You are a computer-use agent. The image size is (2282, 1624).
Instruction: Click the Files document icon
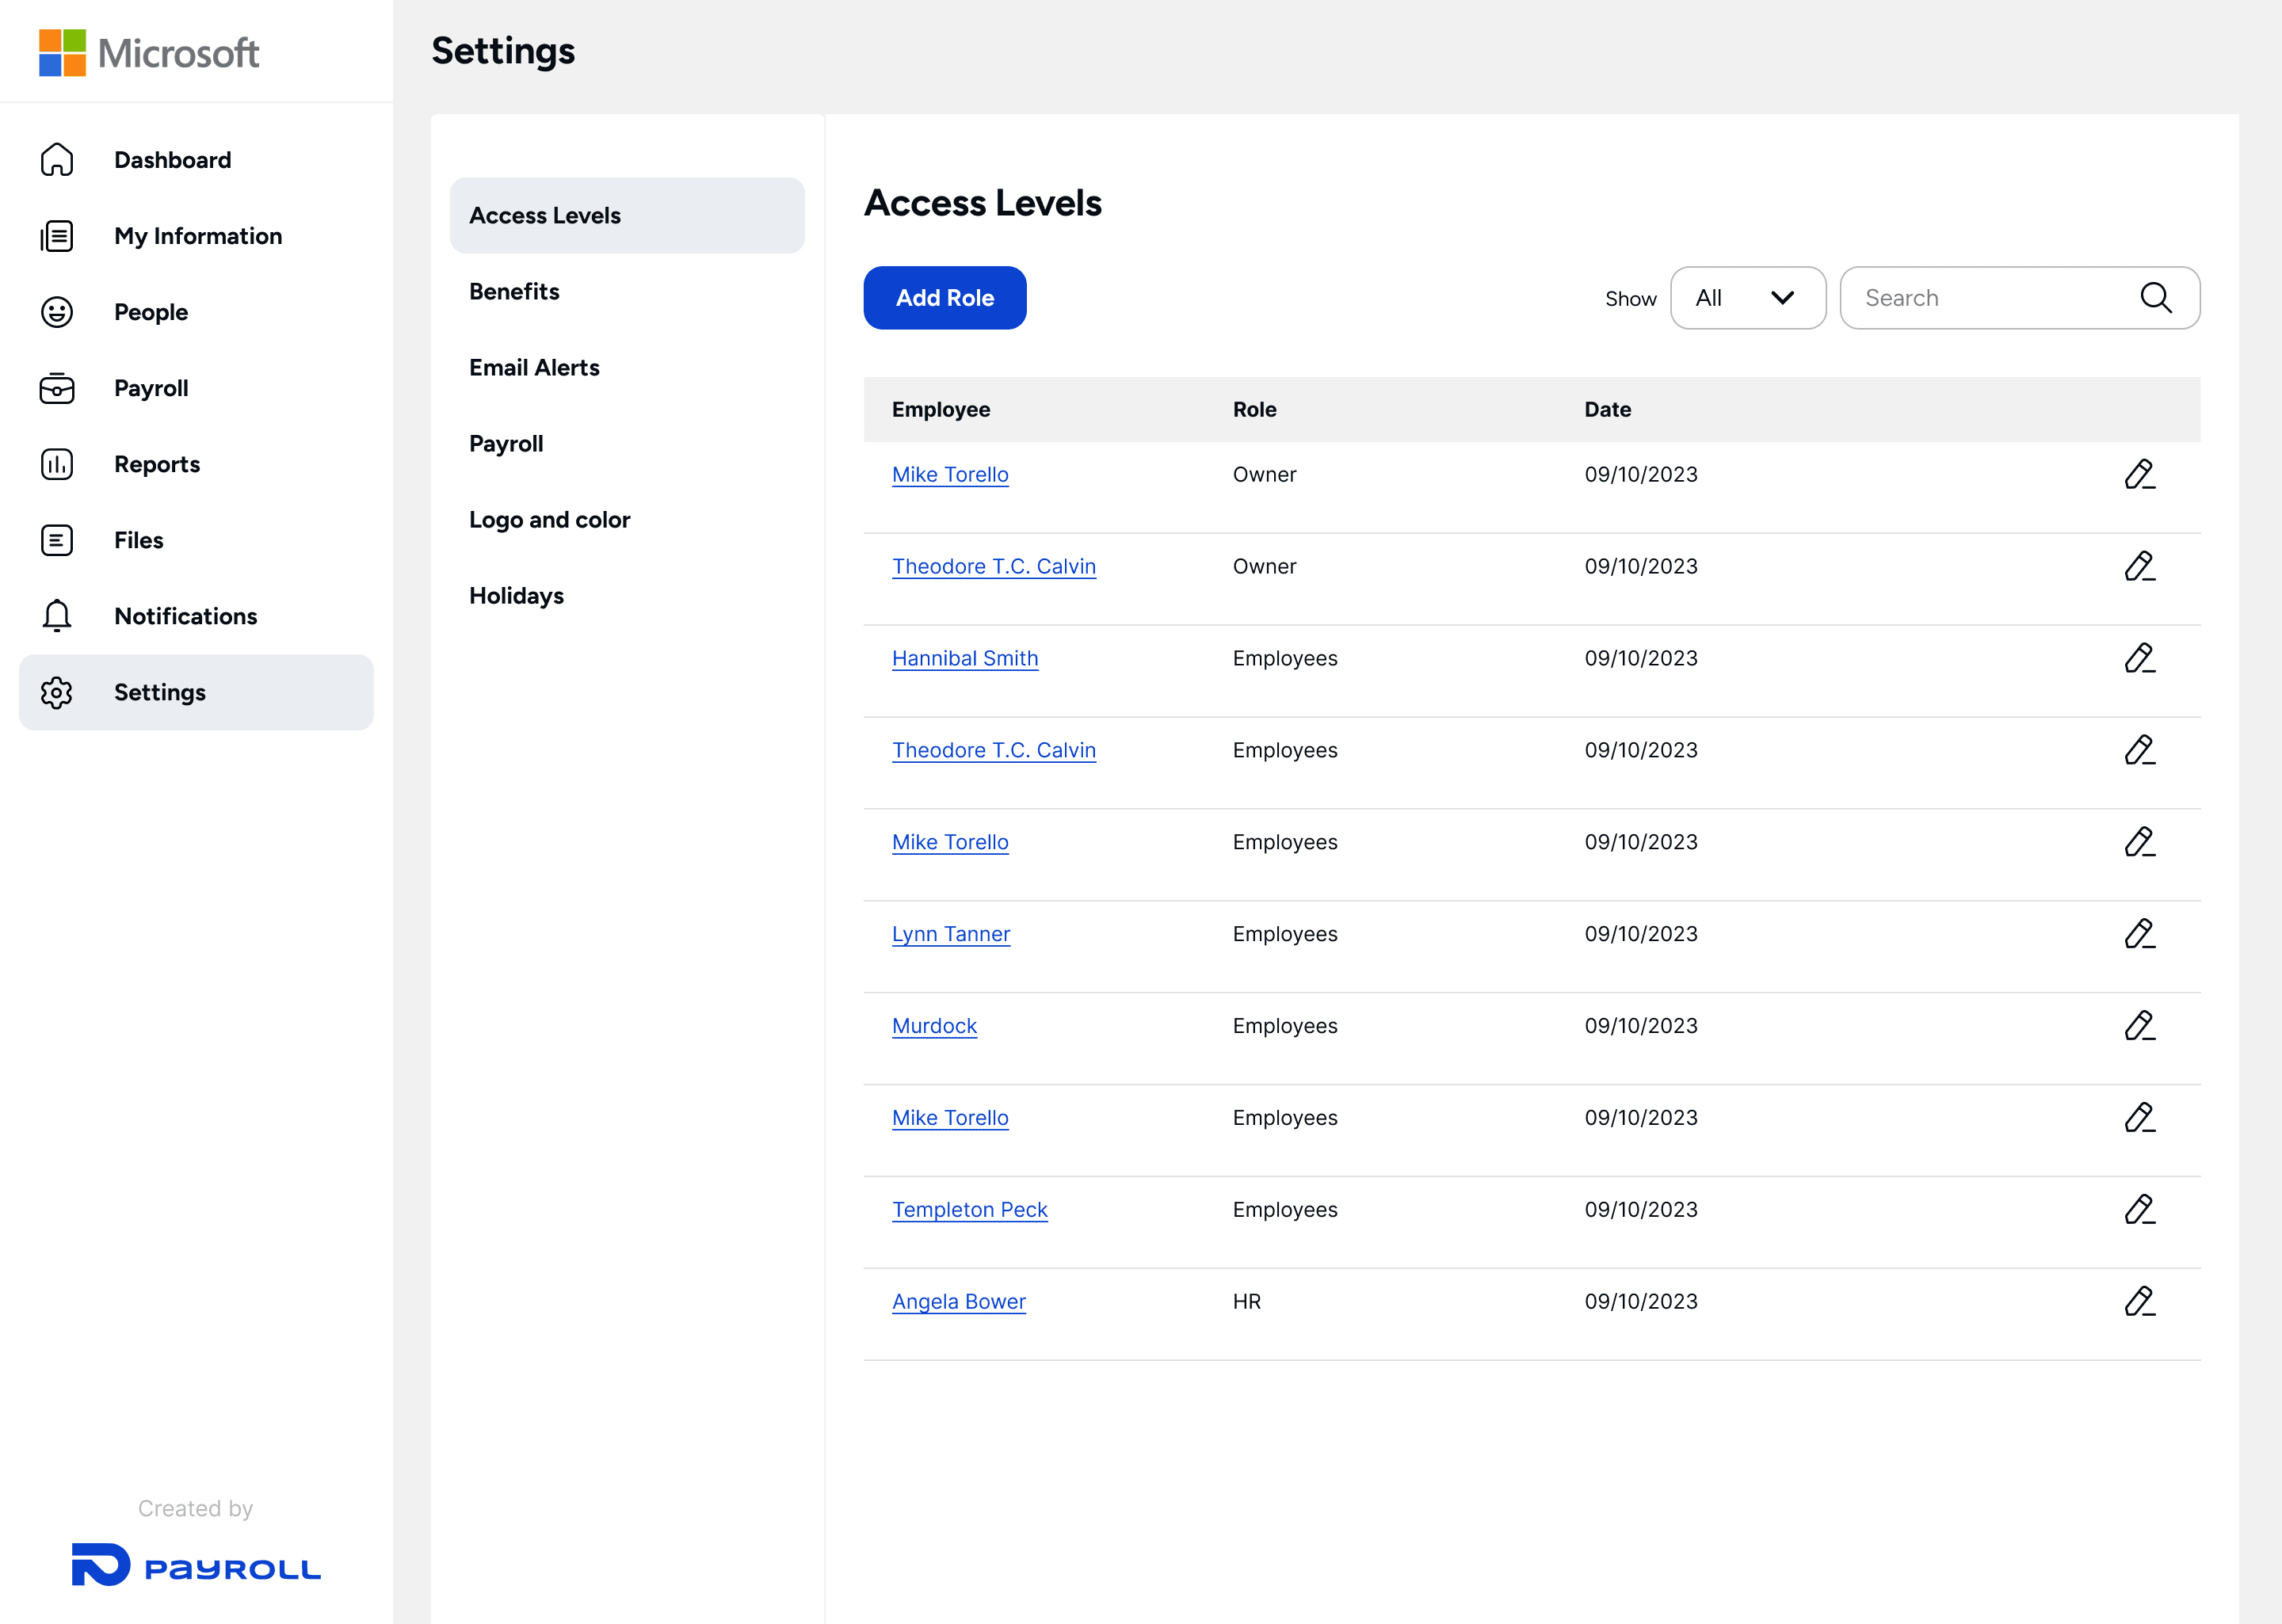point(57,540)
